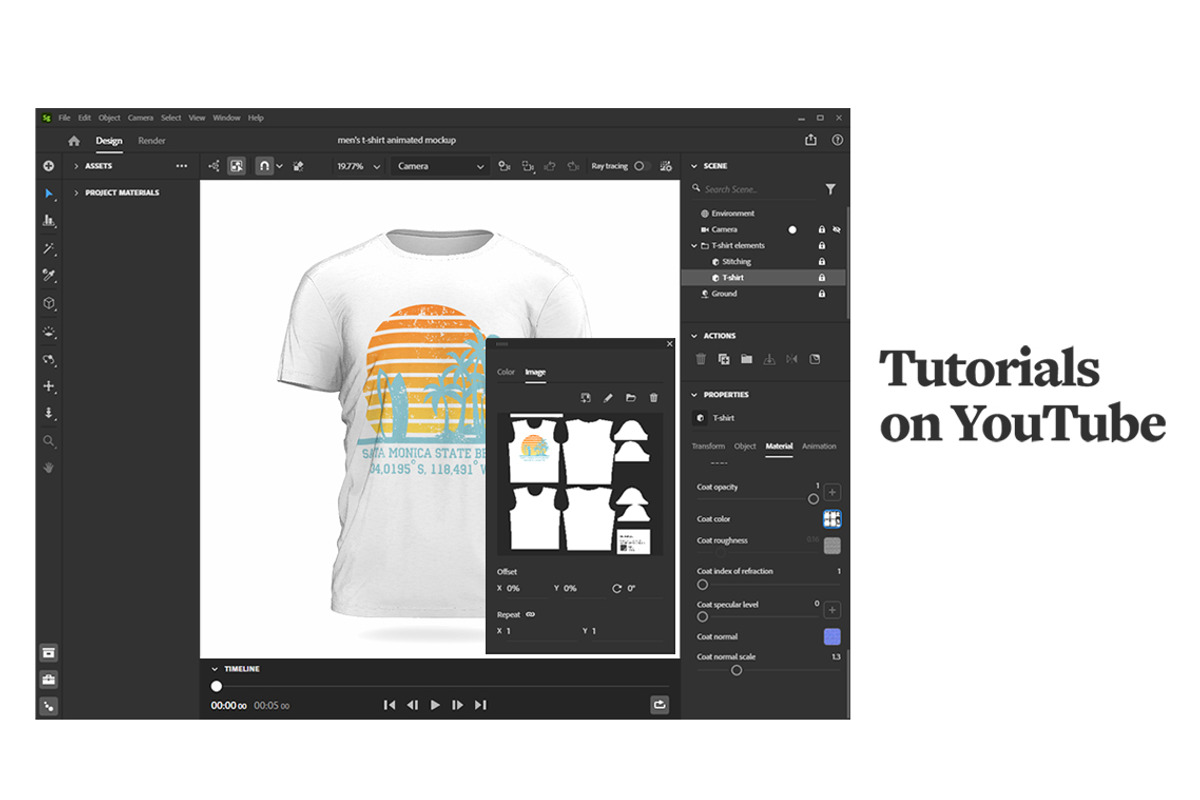Click the Delete trash icon in Actions

point(701,359)
